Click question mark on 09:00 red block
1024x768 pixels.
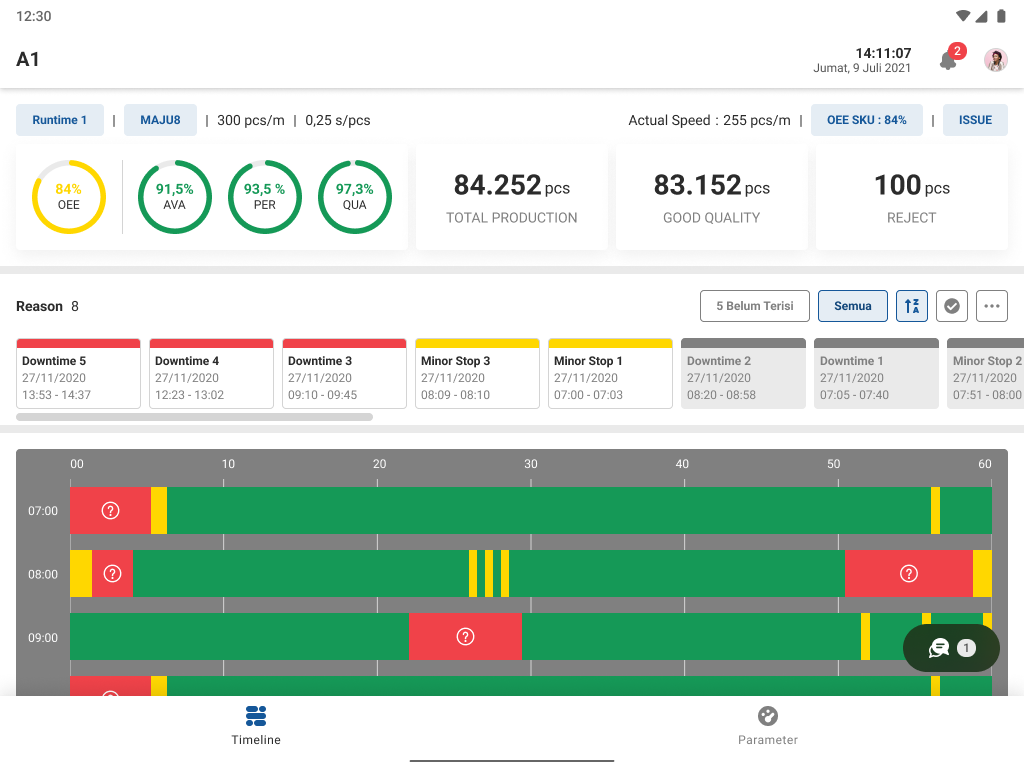pyautogui.click(x=465, y=637)
